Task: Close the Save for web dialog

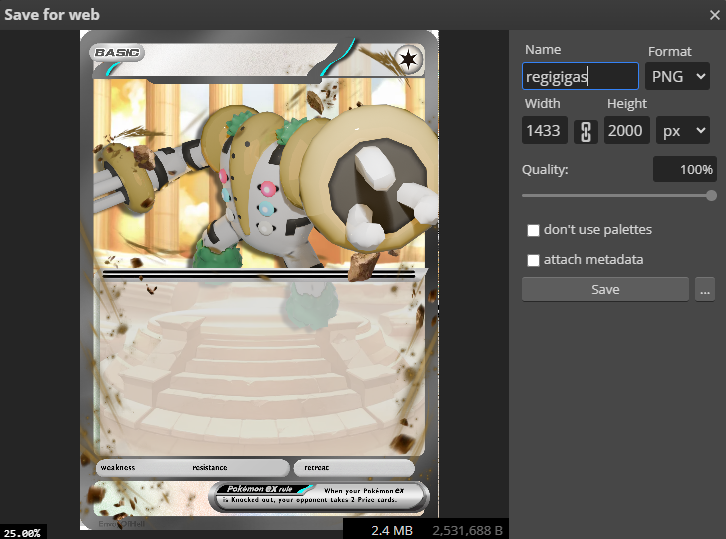Action: coord(714,15)
